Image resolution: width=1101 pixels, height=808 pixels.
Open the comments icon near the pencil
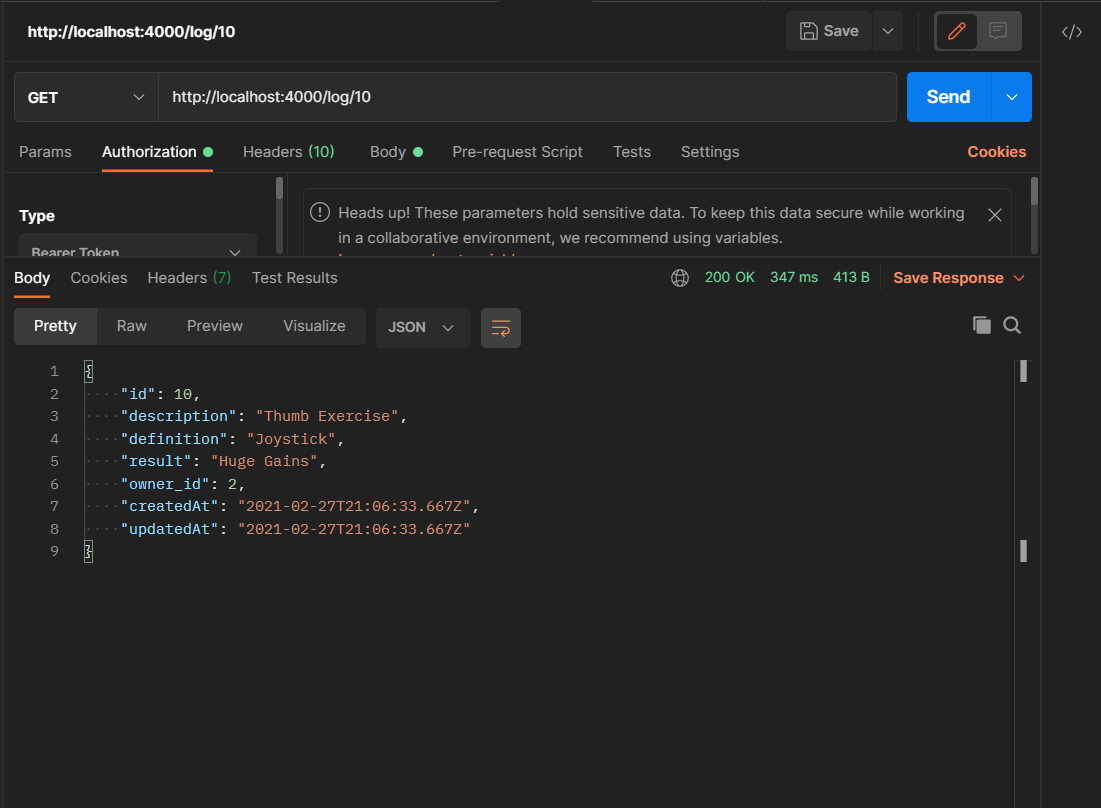coord(997,31)
